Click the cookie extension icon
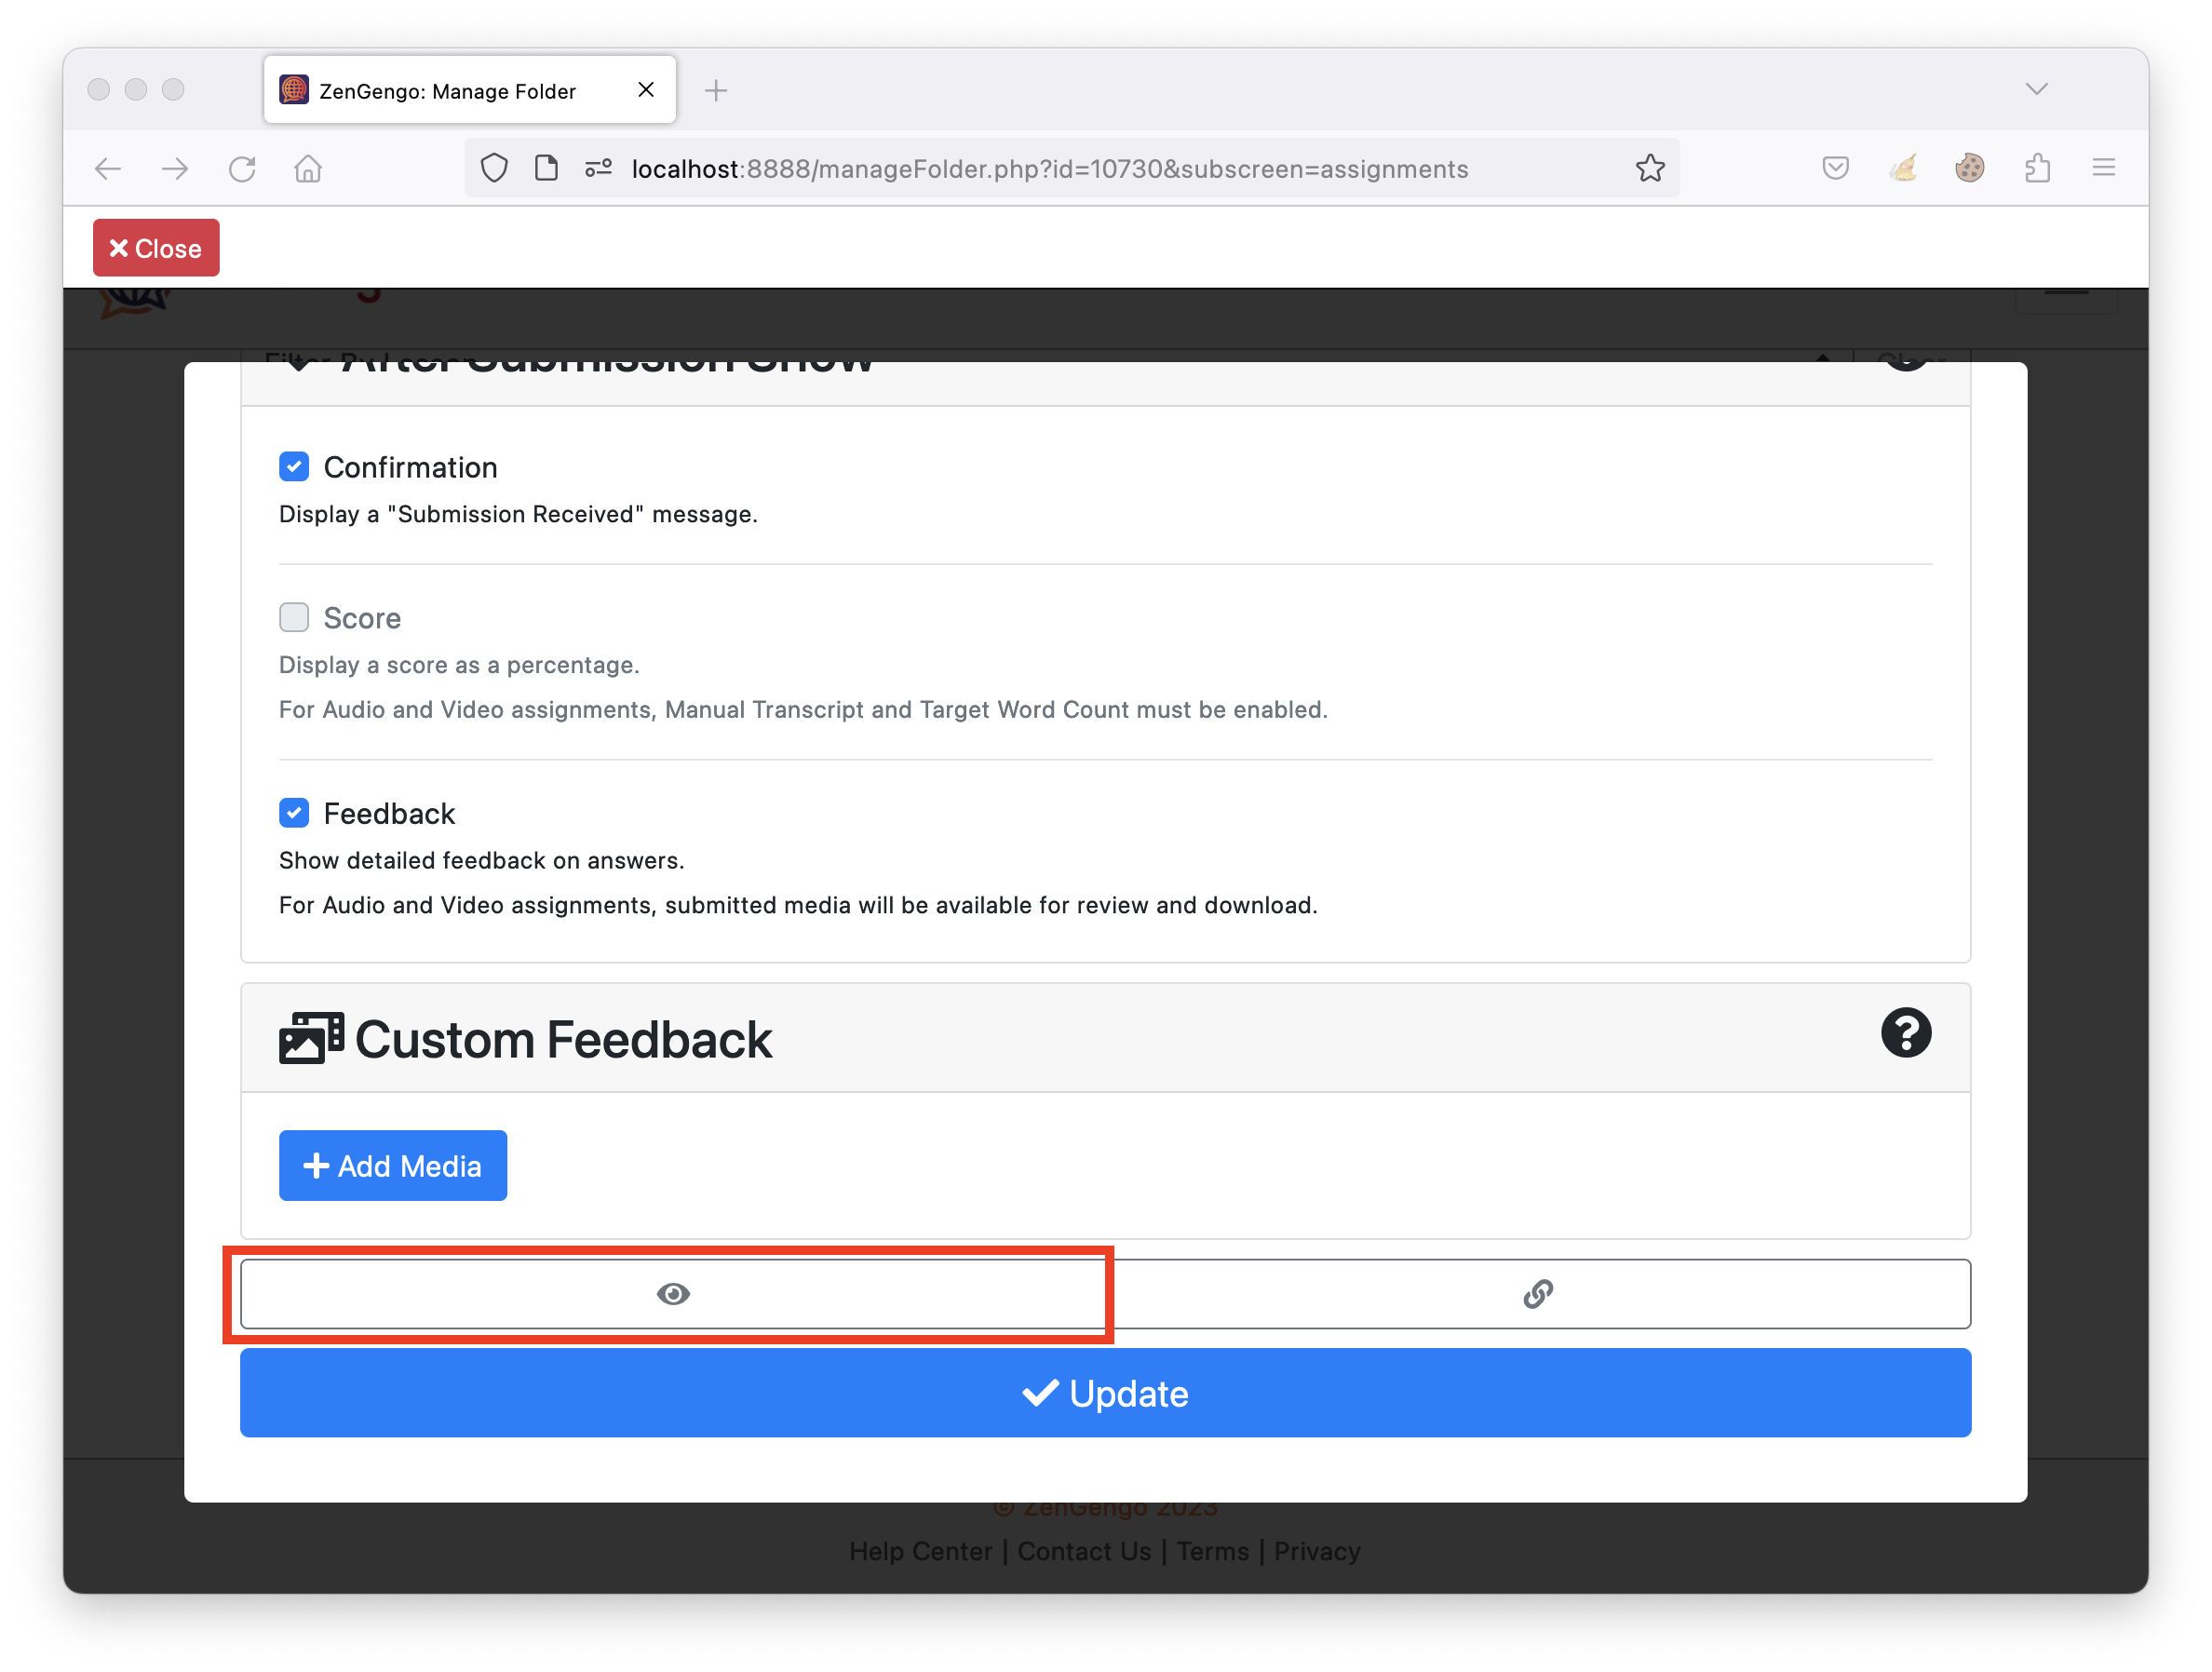Viewport: 2212px width, 1672px height. 1969,168
